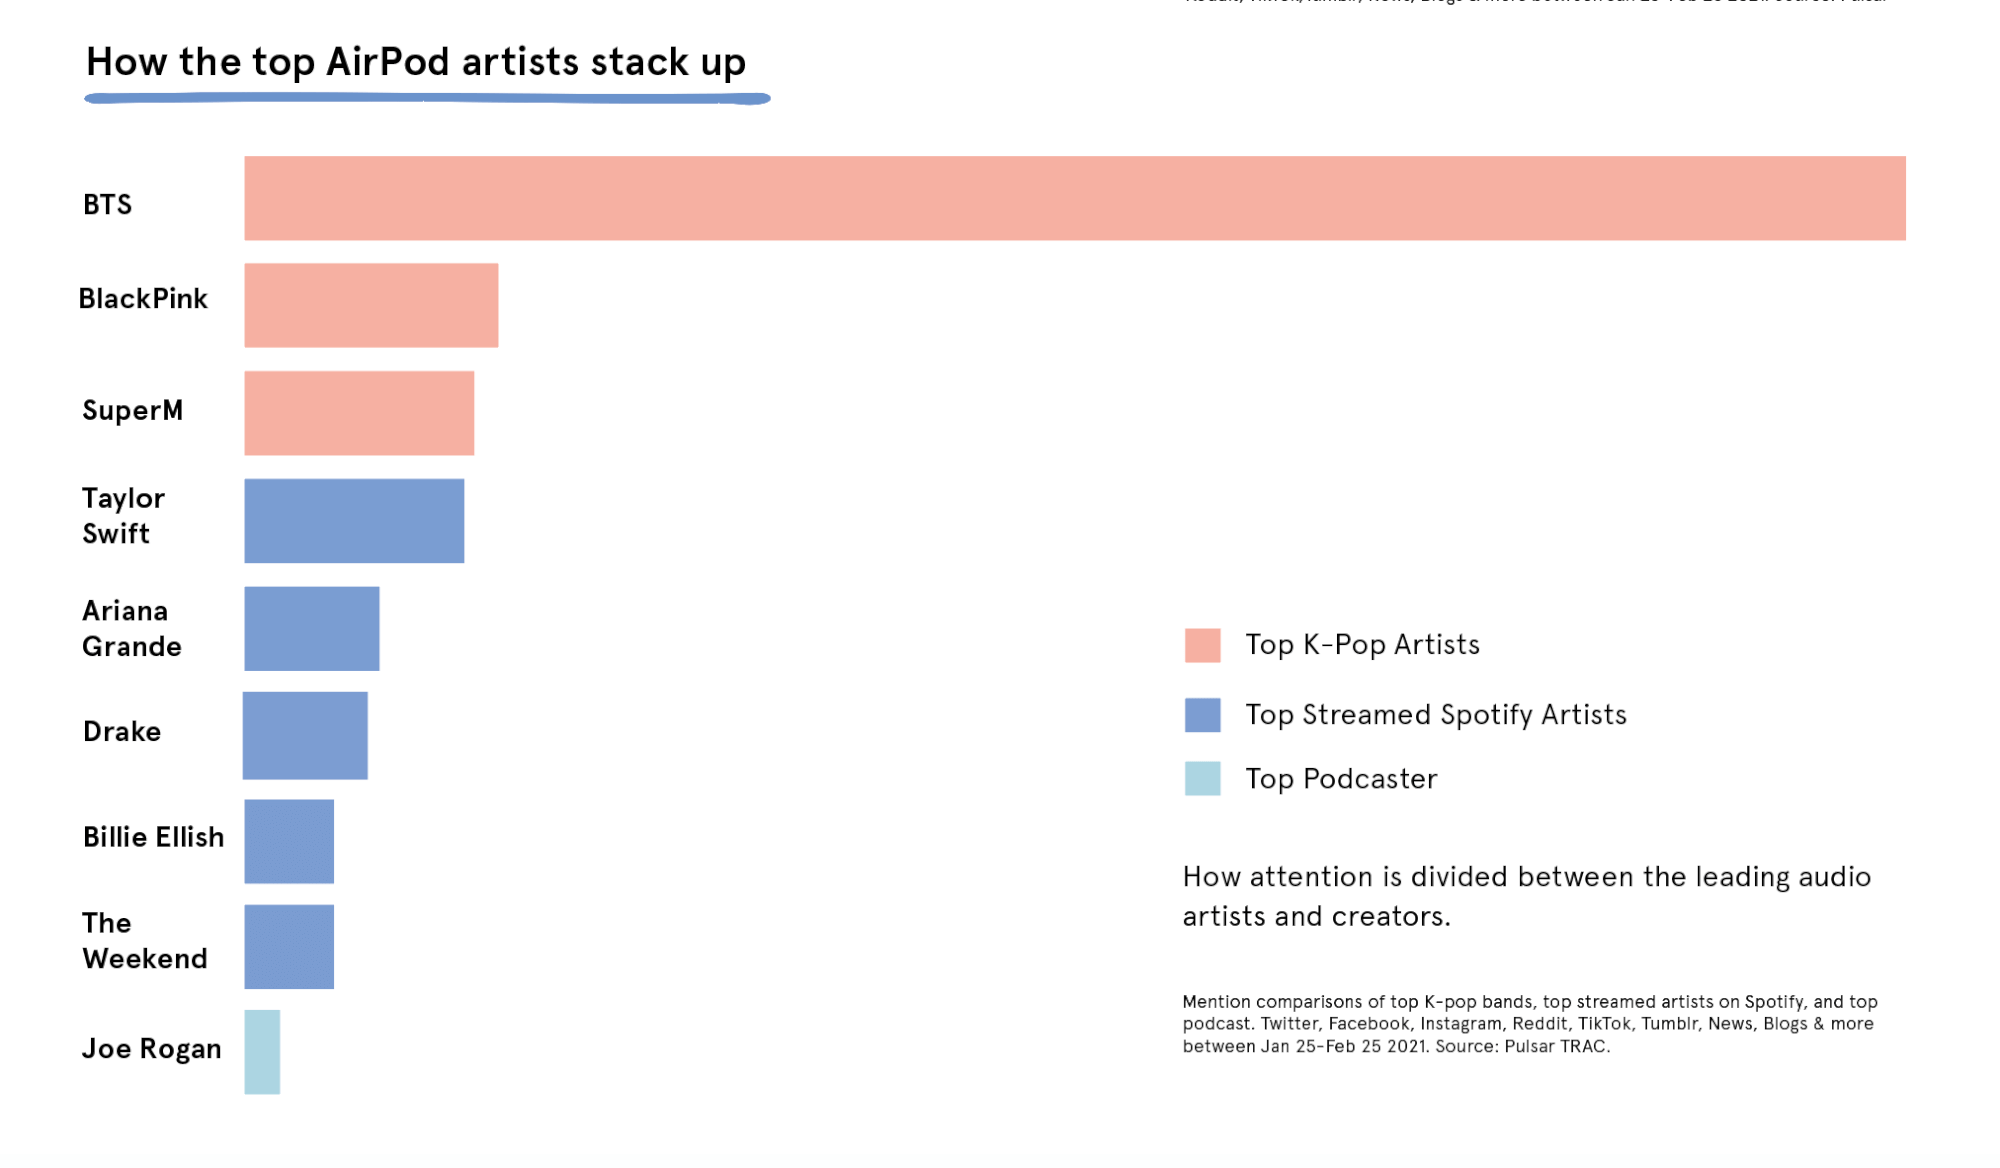The height and width of the screenshot is (1168, 2000).
Task: Click the bar for The Weekend
Action: (289, 947)
